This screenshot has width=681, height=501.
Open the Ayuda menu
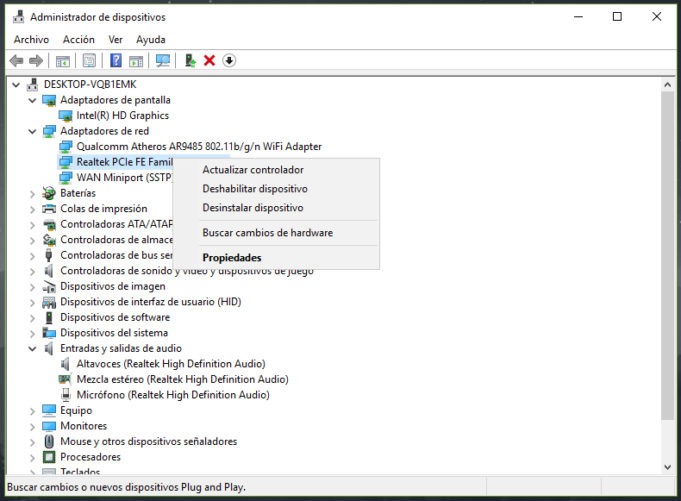click(151, 39)
